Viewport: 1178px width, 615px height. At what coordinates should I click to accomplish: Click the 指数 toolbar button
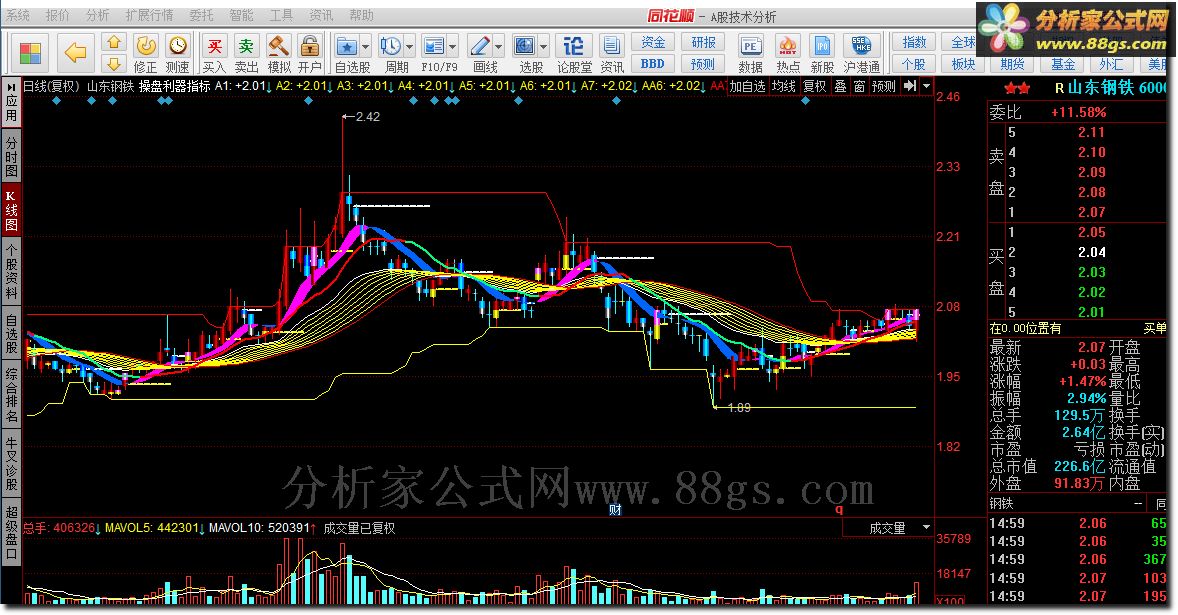tap(914, 42)
